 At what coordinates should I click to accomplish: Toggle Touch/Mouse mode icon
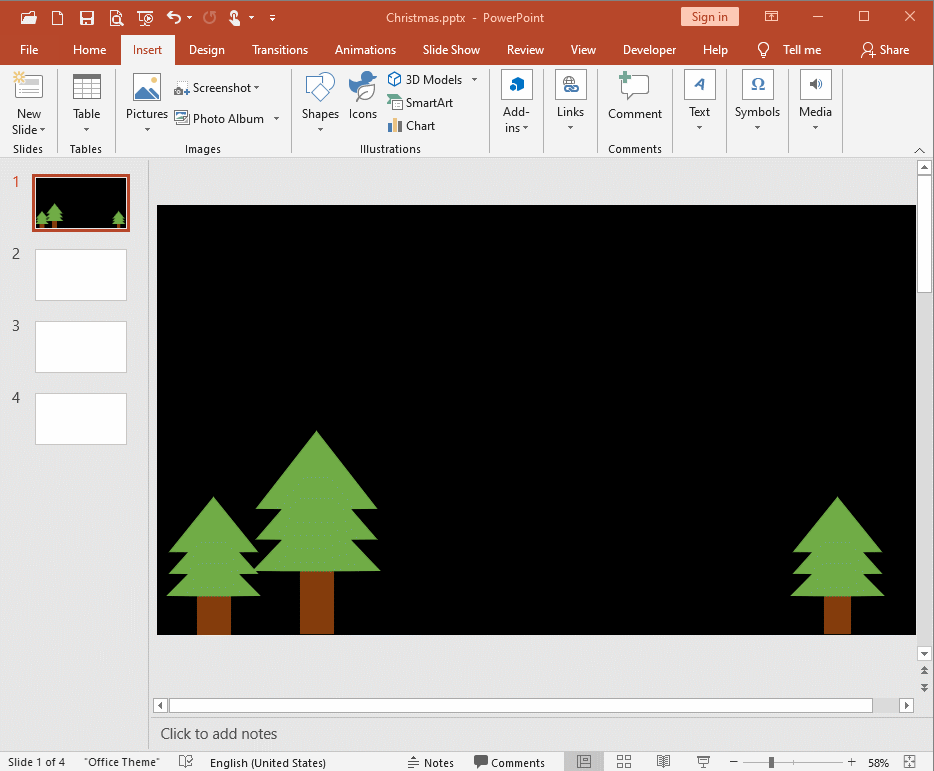235,18
